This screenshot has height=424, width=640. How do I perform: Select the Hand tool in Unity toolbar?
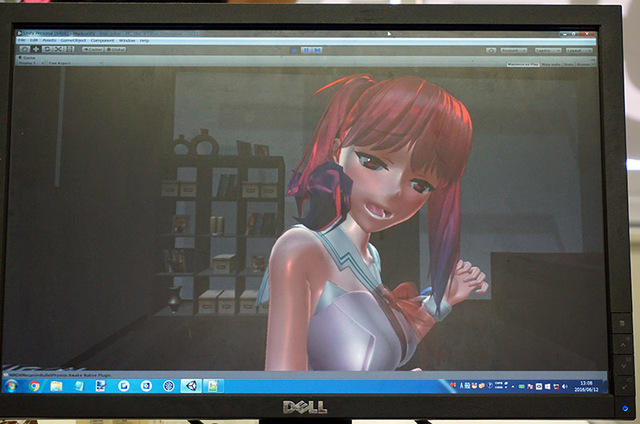[24, 49]
